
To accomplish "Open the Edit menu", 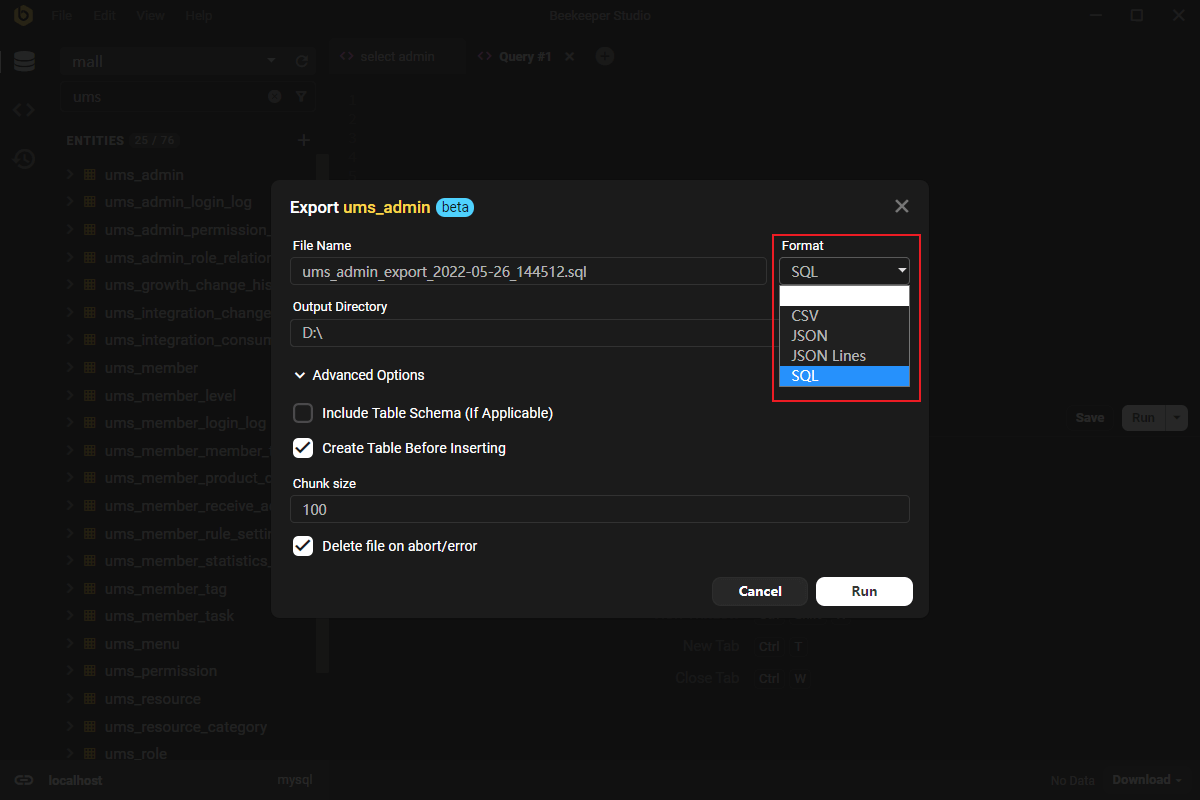I will tap(104, 16).
